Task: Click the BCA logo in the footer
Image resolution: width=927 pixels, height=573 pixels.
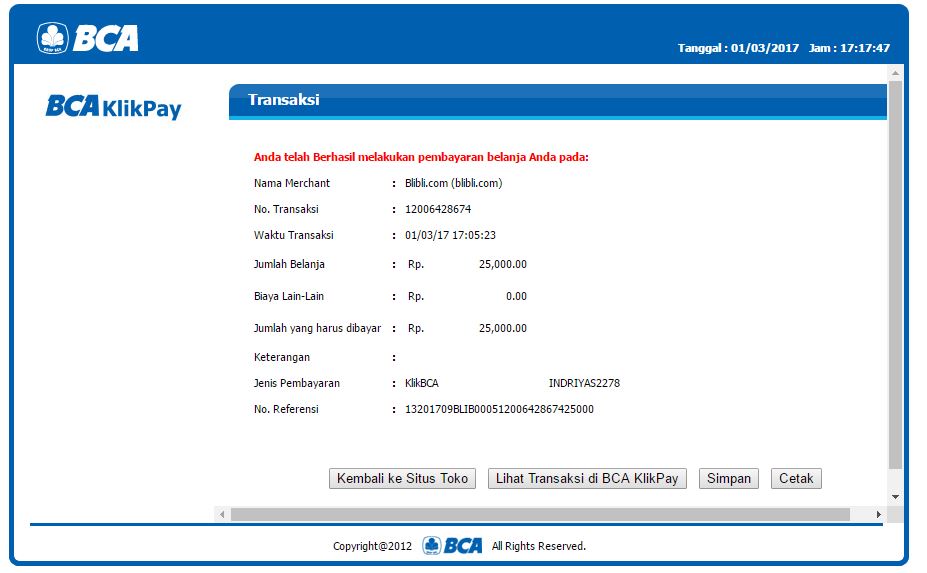Action: point(452,545)
